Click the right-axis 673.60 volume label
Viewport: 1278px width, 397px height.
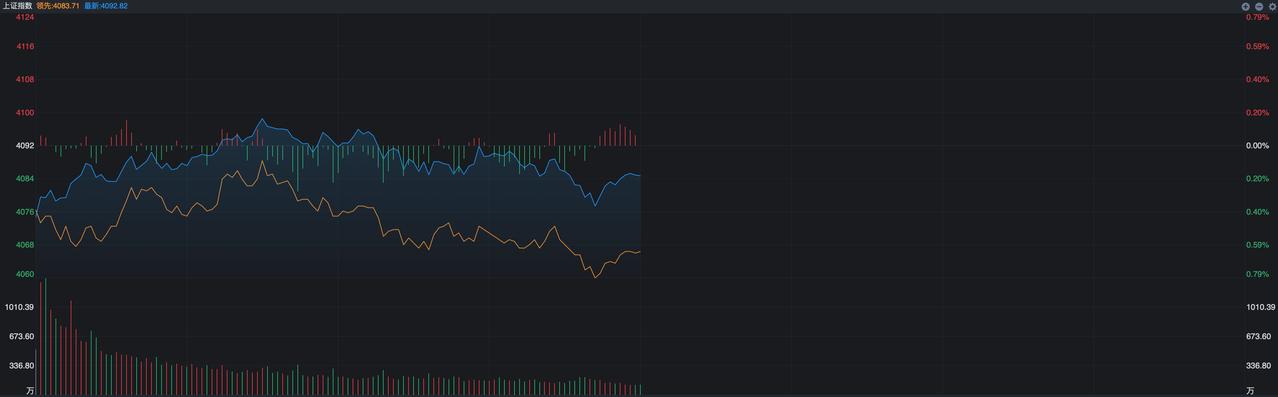click(x=1259, y=337)
